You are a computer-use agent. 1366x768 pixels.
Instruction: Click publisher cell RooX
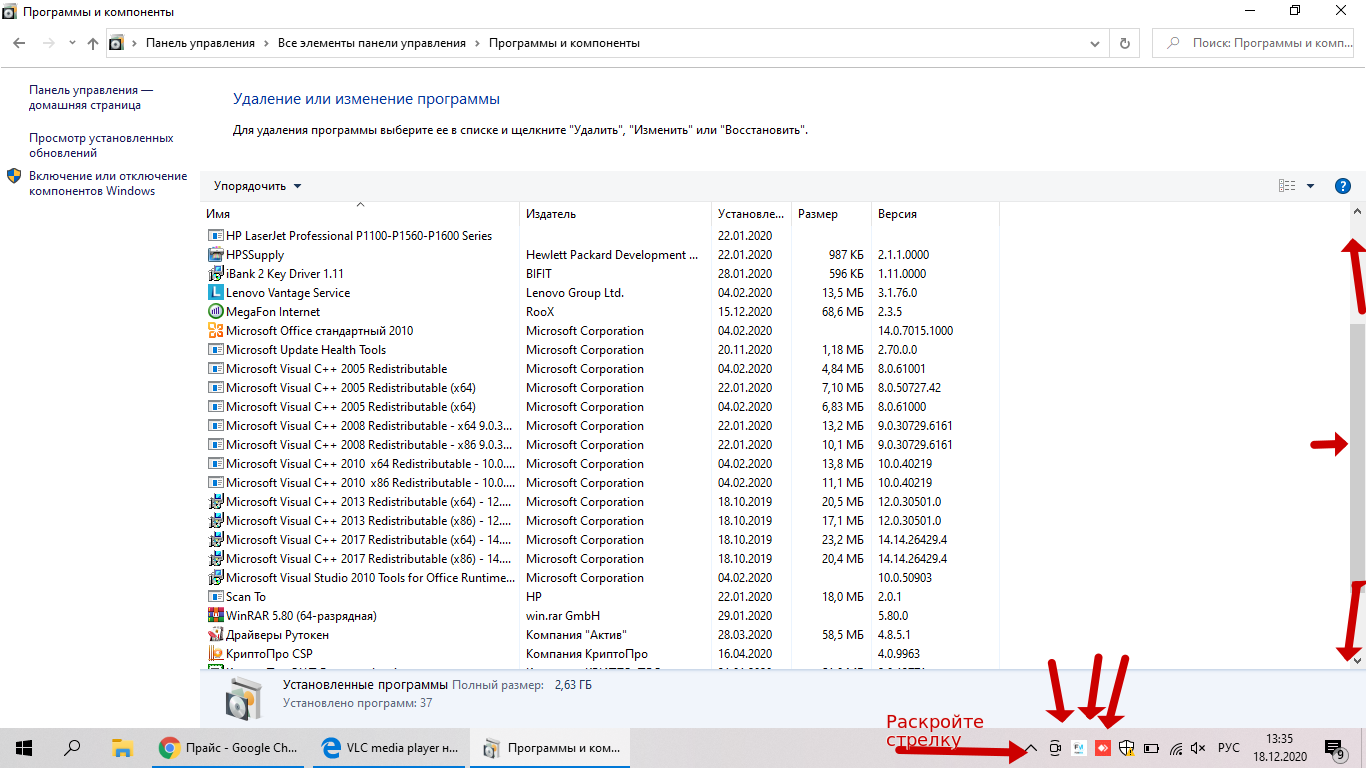pos(542,312)
